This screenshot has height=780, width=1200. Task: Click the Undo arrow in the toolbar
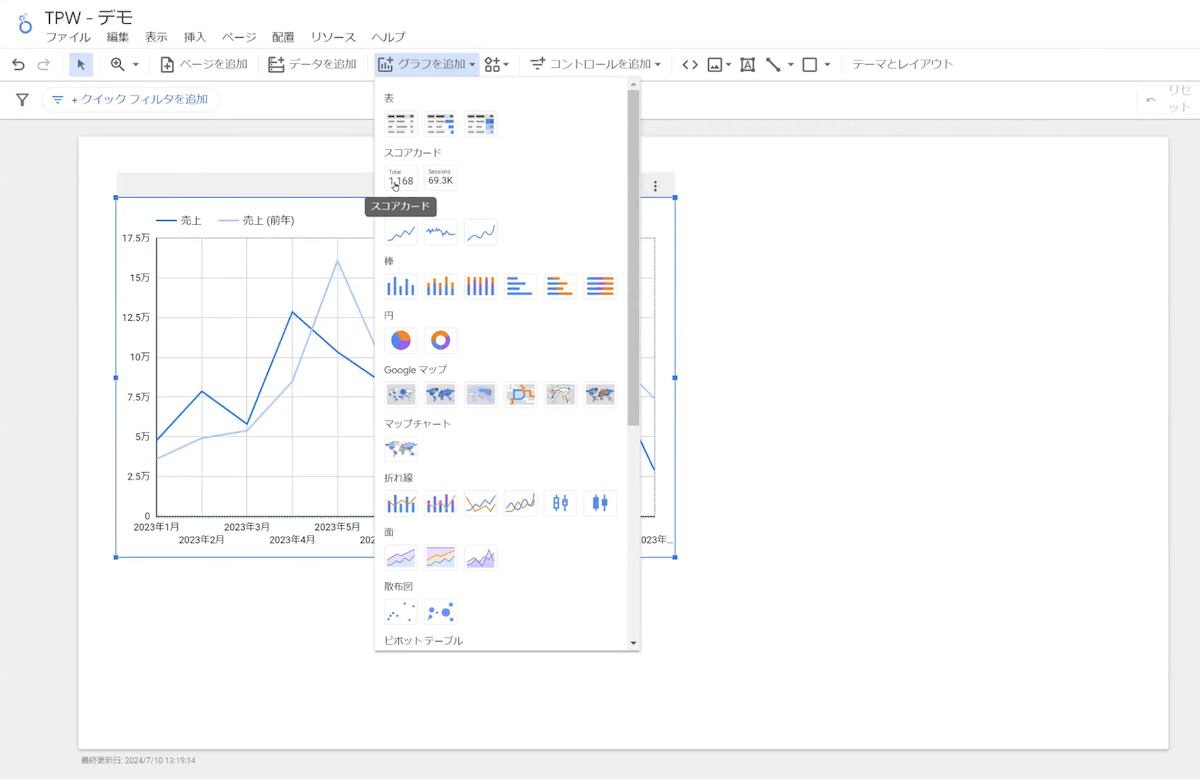[x=18, y=65]
